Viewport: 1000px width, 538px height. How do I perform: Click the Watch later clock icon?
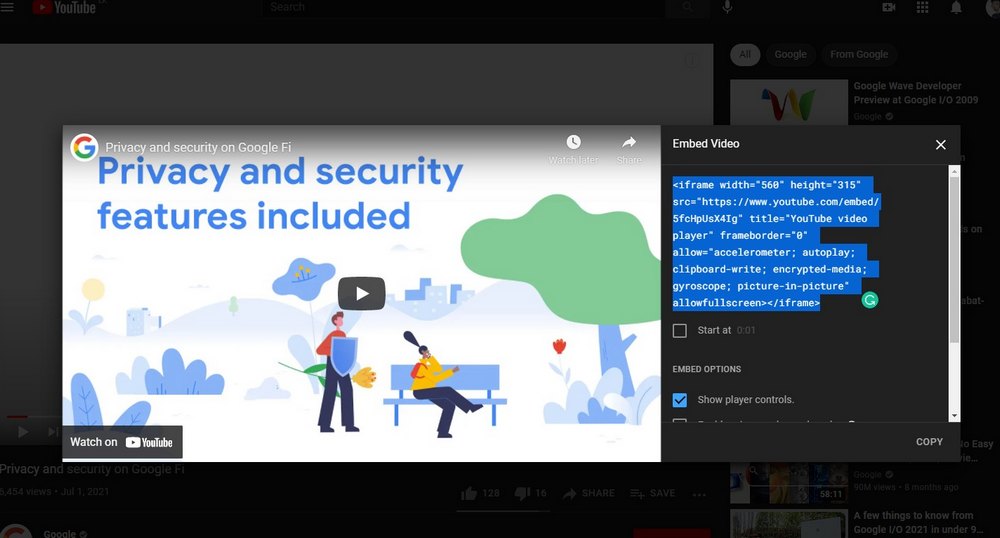(x=573, y=142)
